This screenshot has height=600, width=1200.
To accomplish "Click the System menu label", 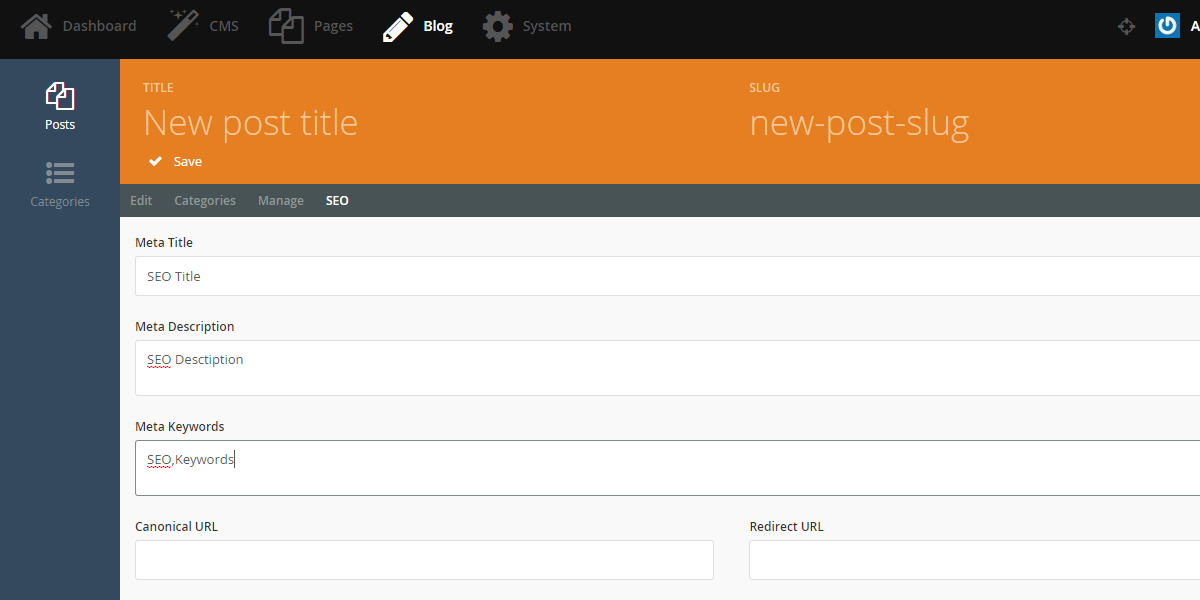I will pyautogui.click(x=547, y=26).
